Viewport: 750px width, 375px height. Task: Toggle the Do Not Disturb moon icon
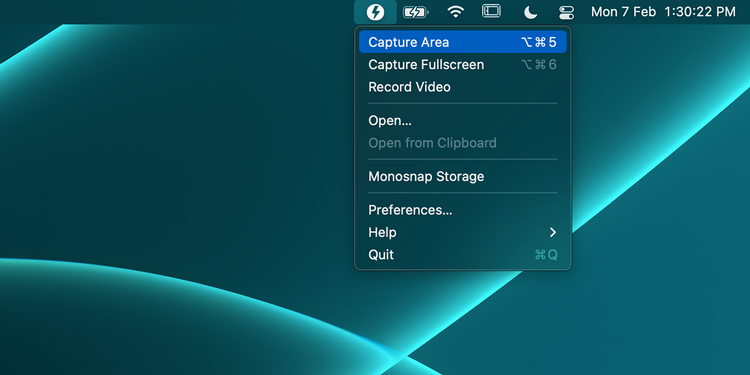coord(530,12)
